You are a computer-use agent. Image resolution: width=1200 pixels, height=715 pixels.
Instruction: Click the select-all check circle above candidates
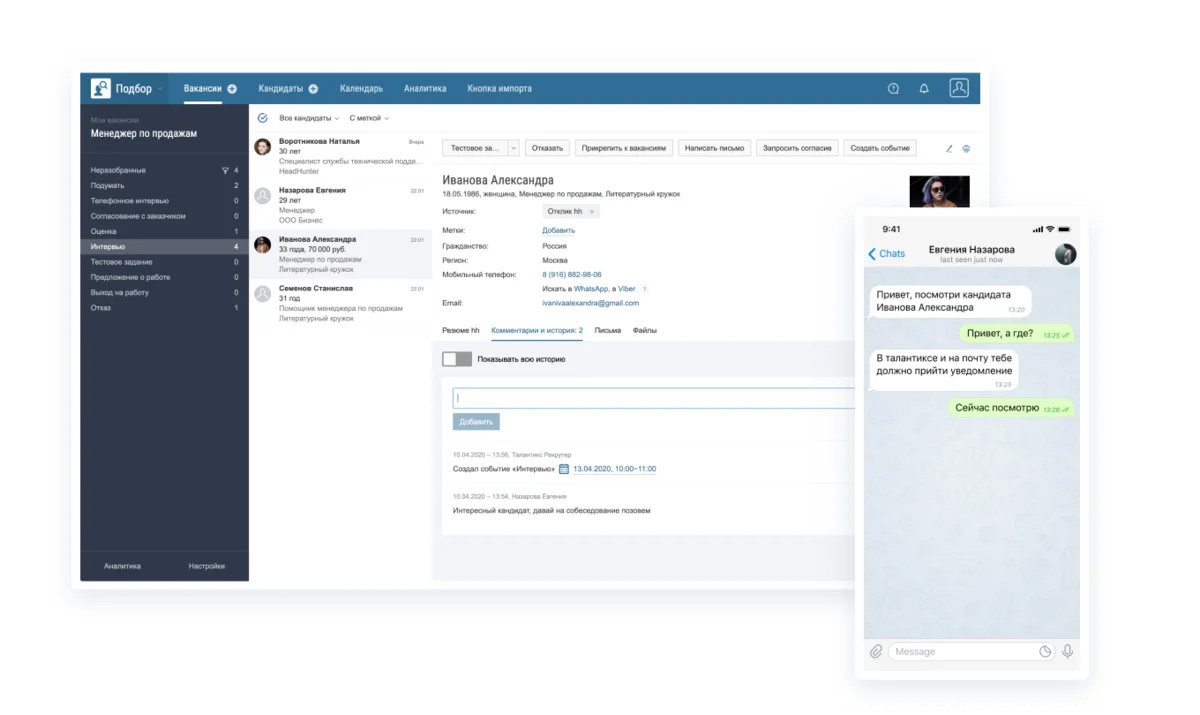[x=262, y=118]
